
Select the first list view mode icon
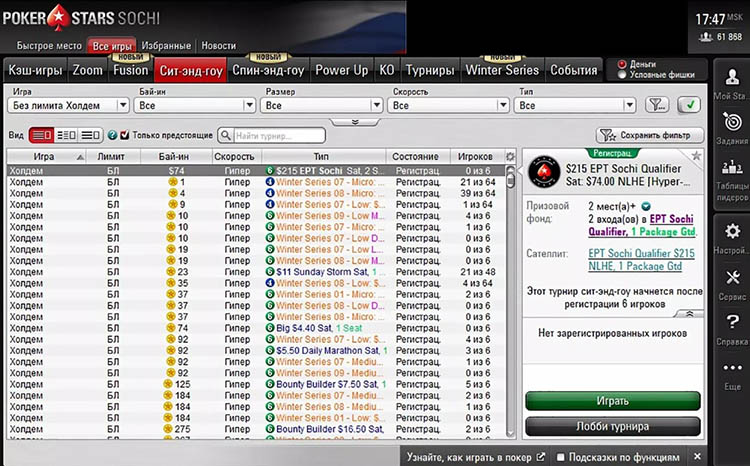click(42, 135)
